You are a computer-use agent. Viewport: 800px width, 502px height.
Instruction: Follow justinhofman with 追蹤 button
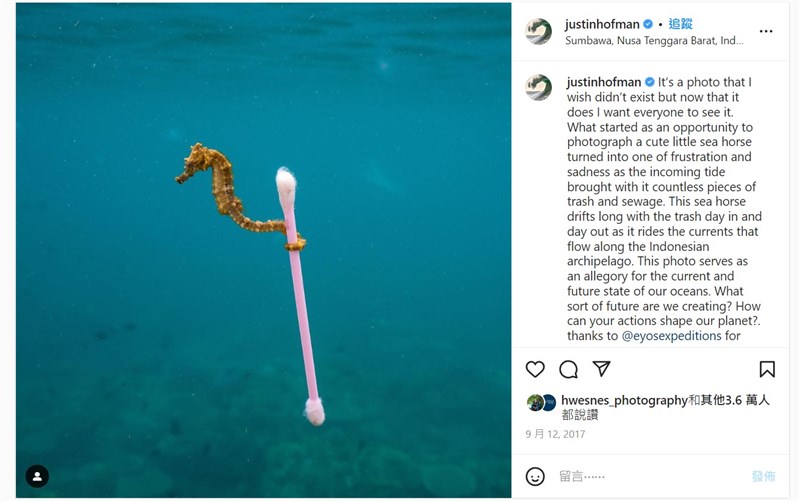coord(680,24)
